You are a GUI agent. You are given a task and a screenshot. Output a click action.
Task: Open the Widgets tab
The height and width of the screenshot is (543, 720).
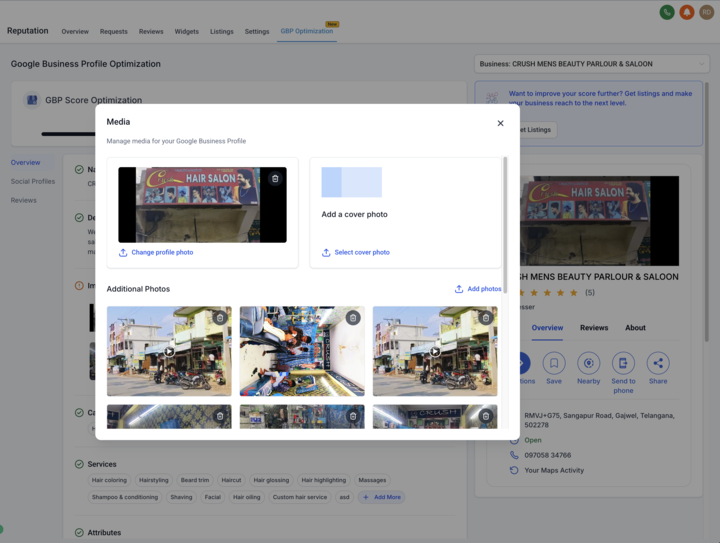pos(187,31)
